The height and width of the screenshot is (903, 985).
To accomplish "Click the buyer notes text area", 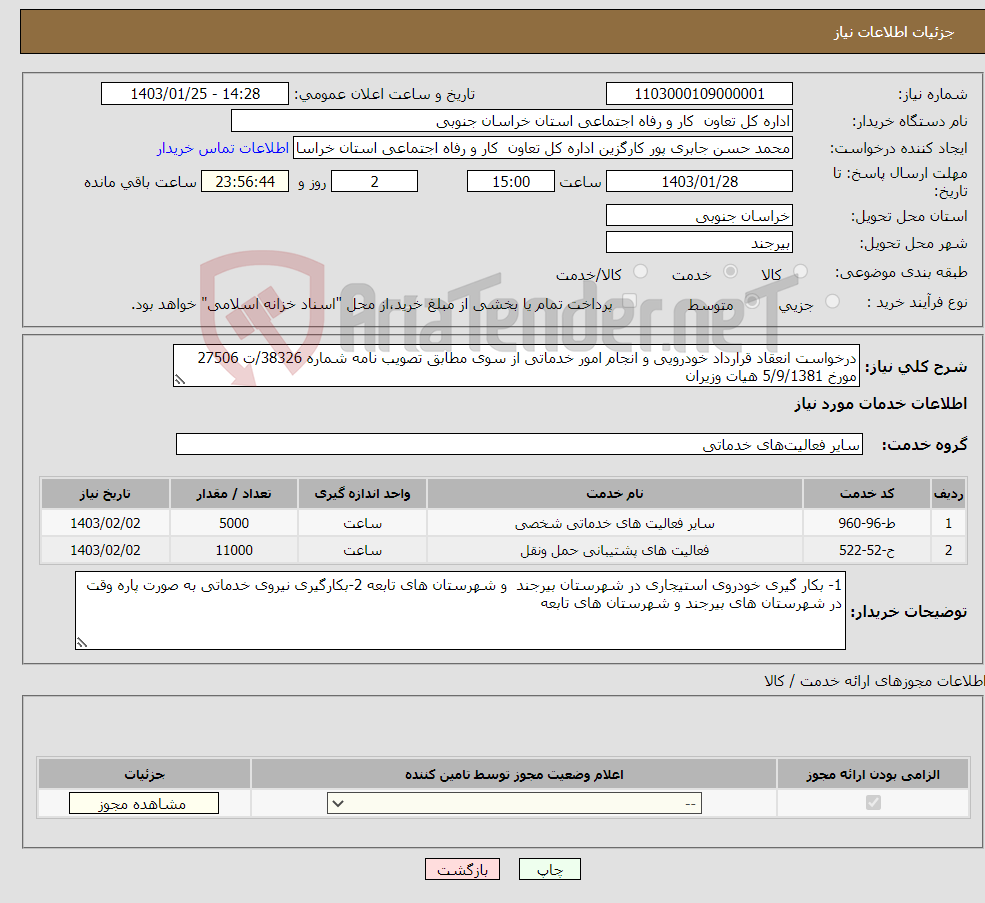I will click(460, 610).
